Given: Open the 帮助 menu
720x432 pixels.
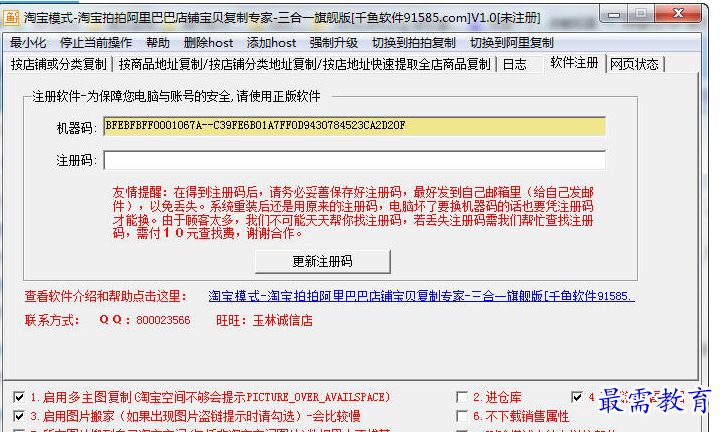Looking at the screenshot, I should (x=158, y=43).
